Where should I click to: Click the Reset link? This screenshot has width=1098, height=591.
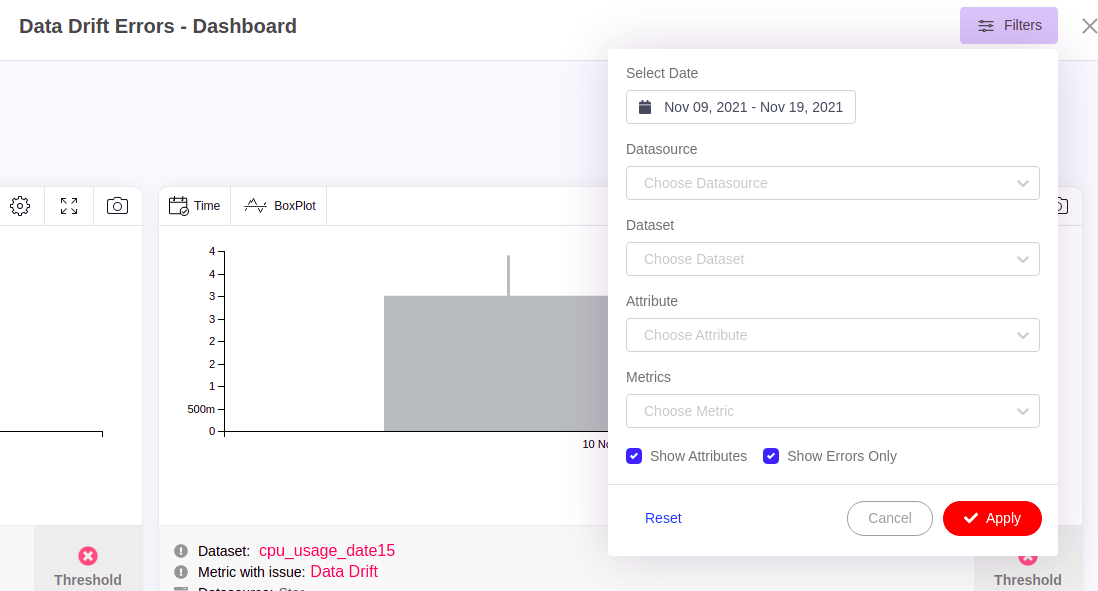(663, 518)
